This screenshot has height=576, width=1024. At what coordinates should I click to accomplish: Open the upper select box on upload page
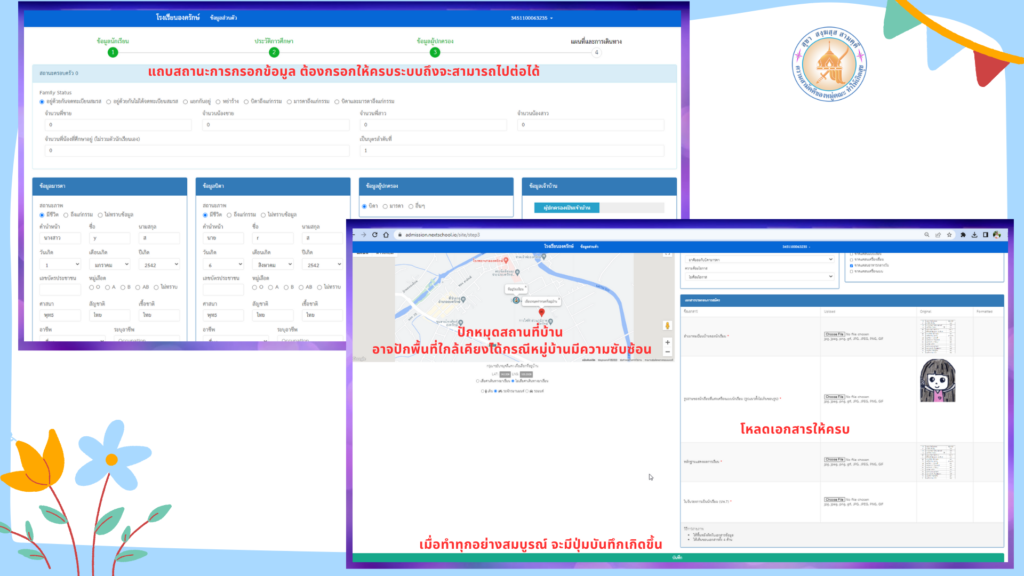760,260
